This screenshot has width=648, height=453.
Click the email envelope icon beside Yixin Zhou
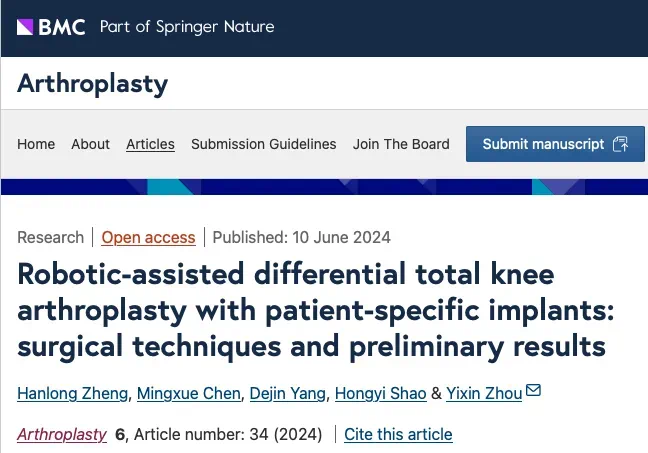533,391
